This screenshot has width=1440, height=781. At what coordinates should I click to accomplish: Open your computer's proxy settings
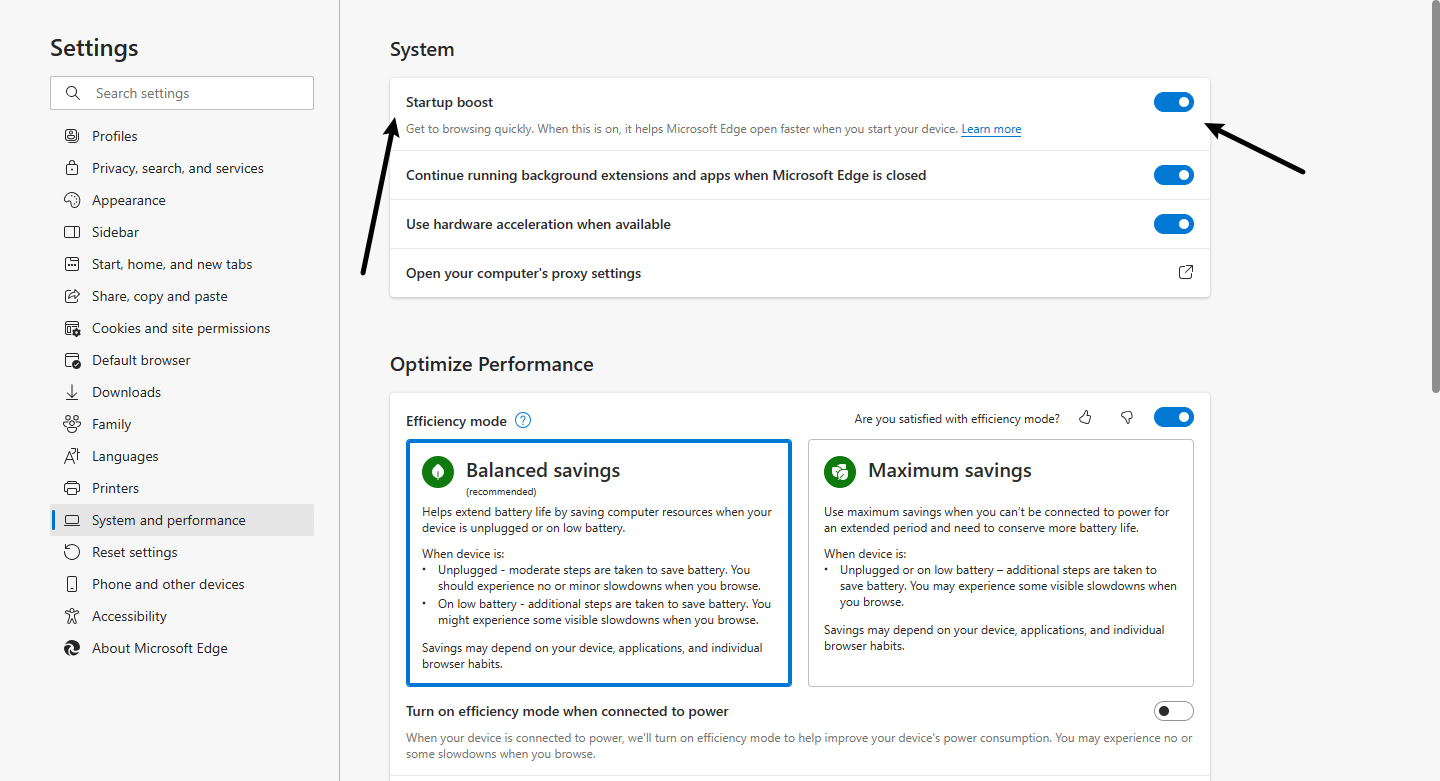tap(800, 273)
